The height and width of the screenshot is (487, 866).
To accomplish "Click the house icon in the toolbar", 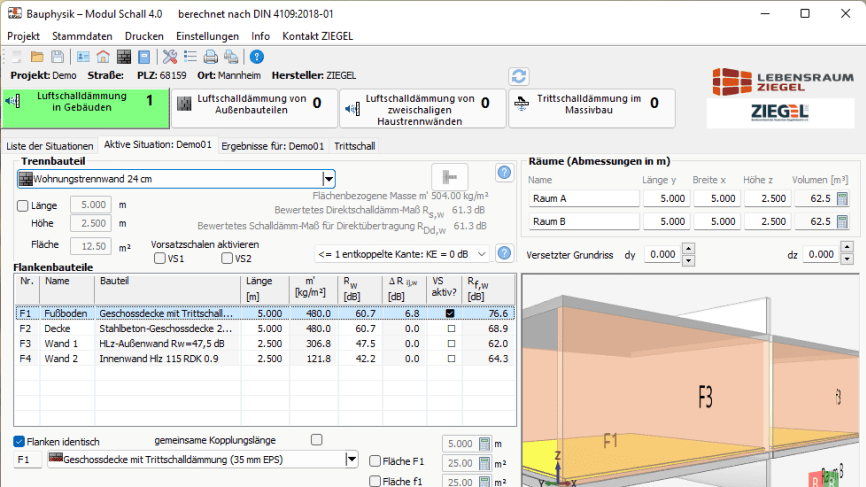I will coord(103,57).
